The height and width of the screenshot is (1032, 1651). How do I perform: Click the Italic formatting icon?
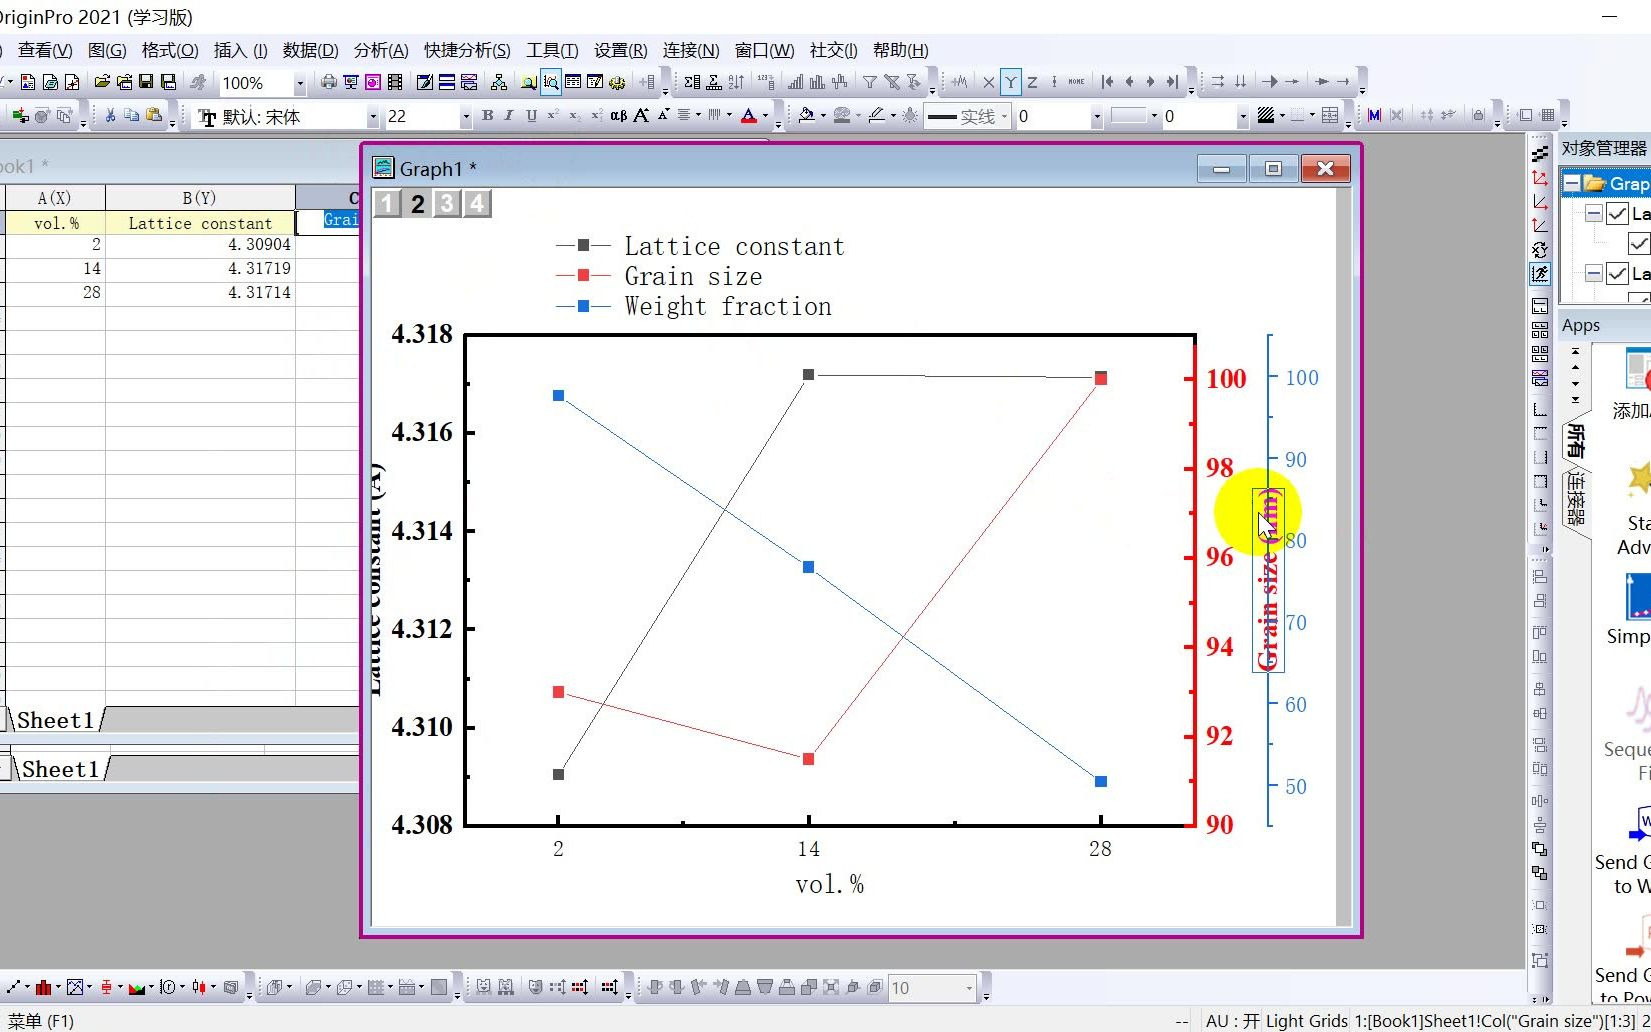[x=509, y=116]
